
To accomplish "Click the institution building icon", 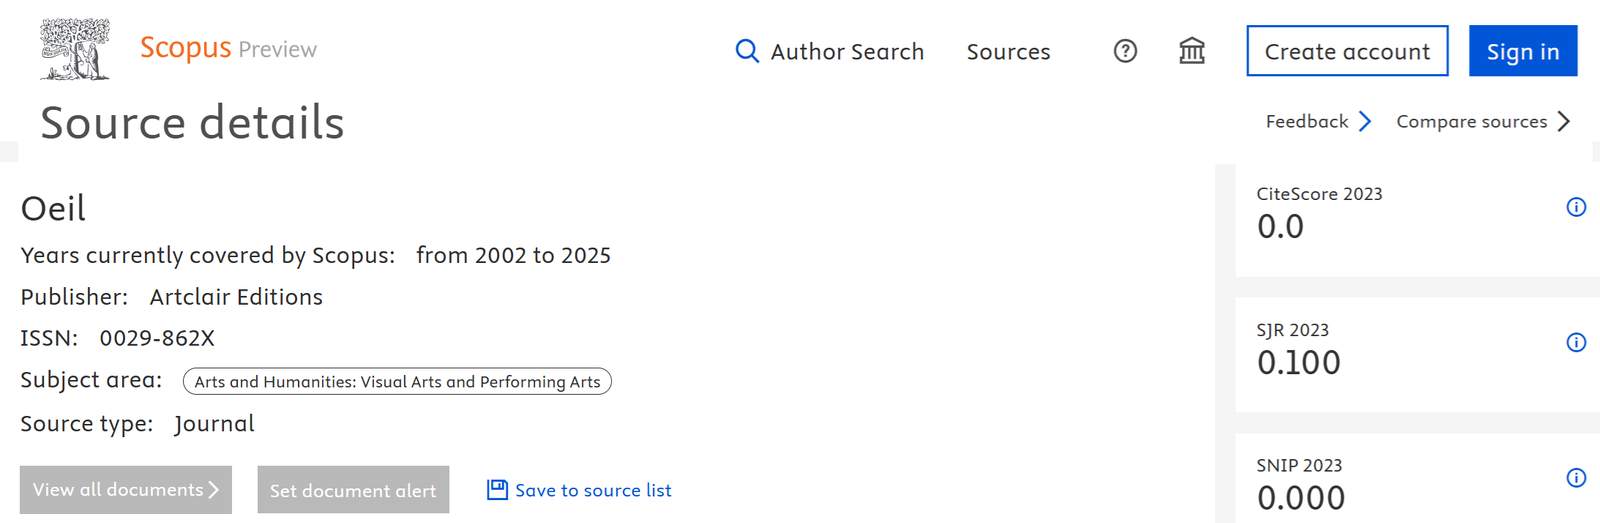I will 1192,51.
